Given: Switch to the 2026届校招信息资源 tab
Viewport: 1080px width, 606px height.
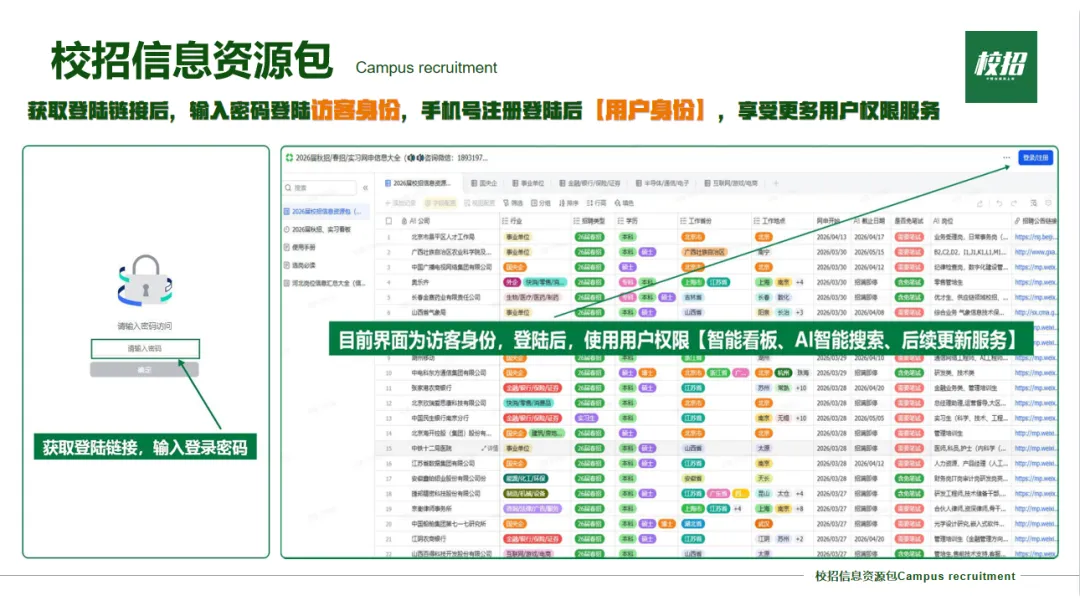Looking at the screenshot, I should click(418, 183).
